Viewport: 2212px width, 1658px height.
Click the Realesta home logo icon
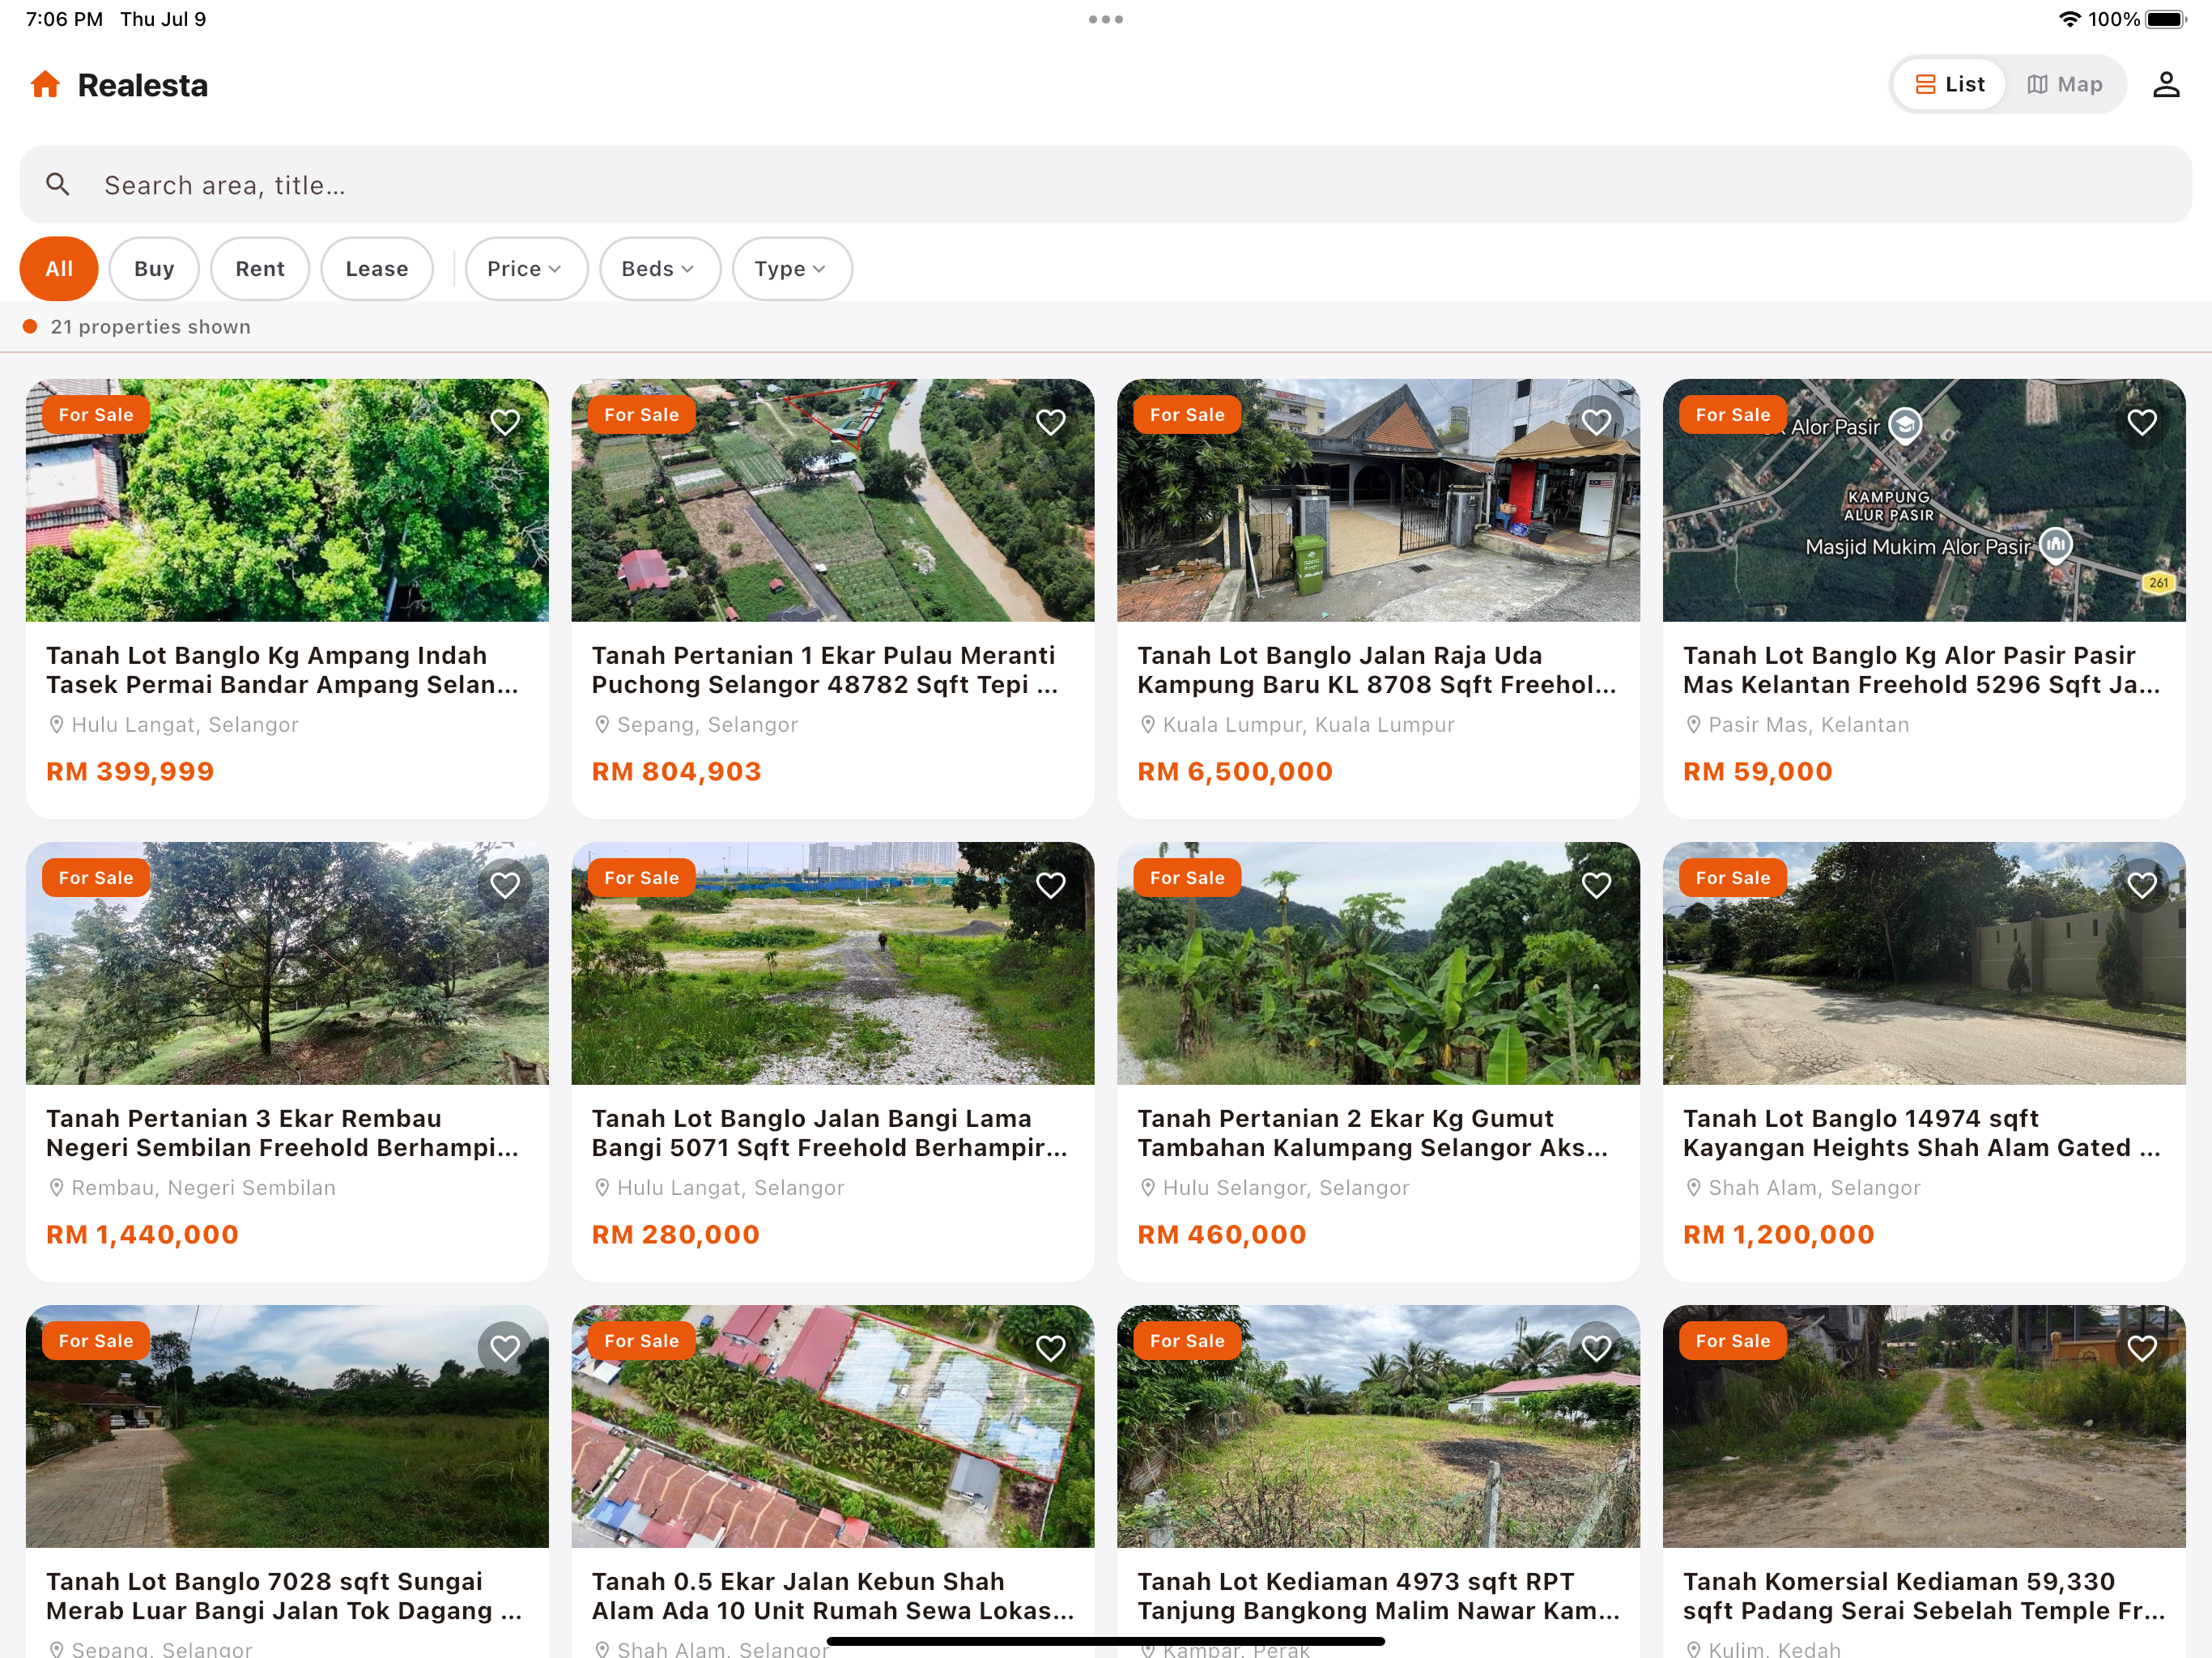pos(45,84)
